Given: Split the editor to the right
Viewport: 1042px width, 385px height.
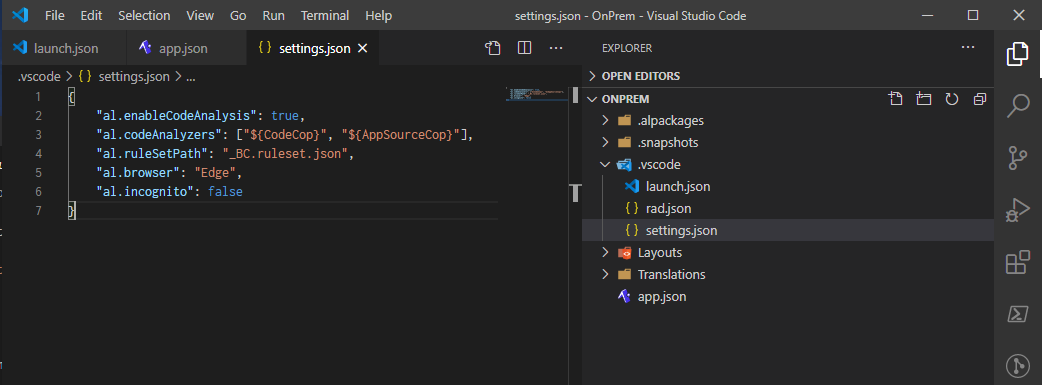Looking at the screenshot, I should tap(524, 48).
